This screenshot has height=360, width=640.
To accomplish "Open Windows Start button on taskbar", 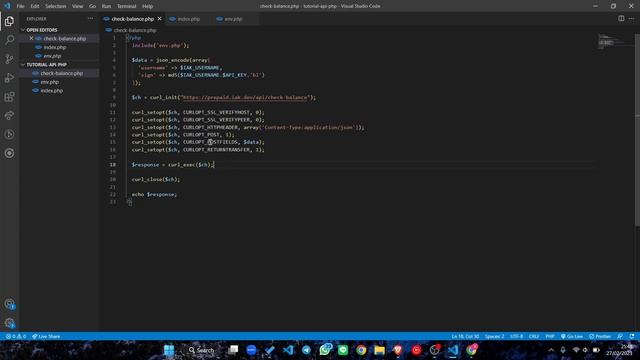I will point(169,350).
